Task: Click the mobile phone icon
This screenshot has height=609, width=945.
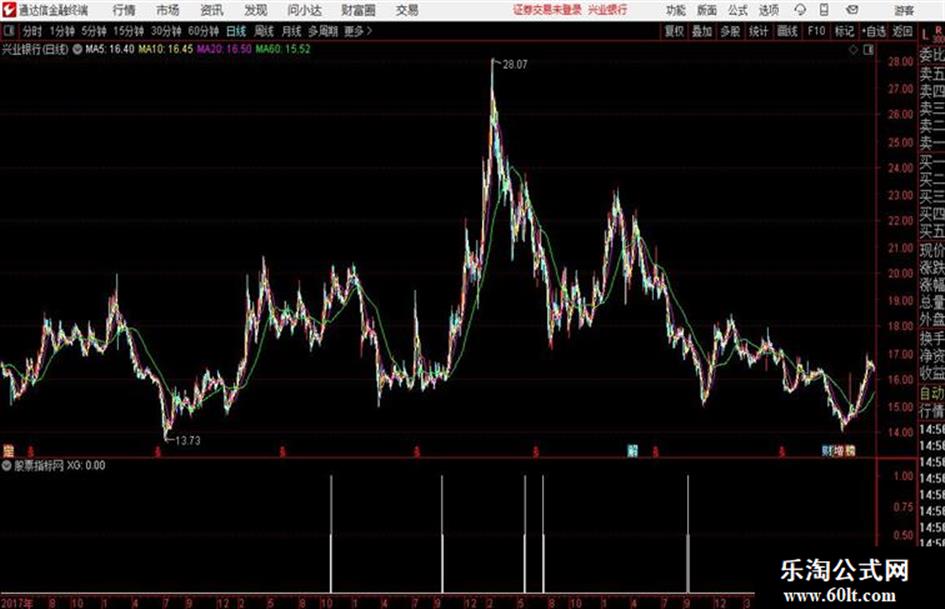Action: 824,10
